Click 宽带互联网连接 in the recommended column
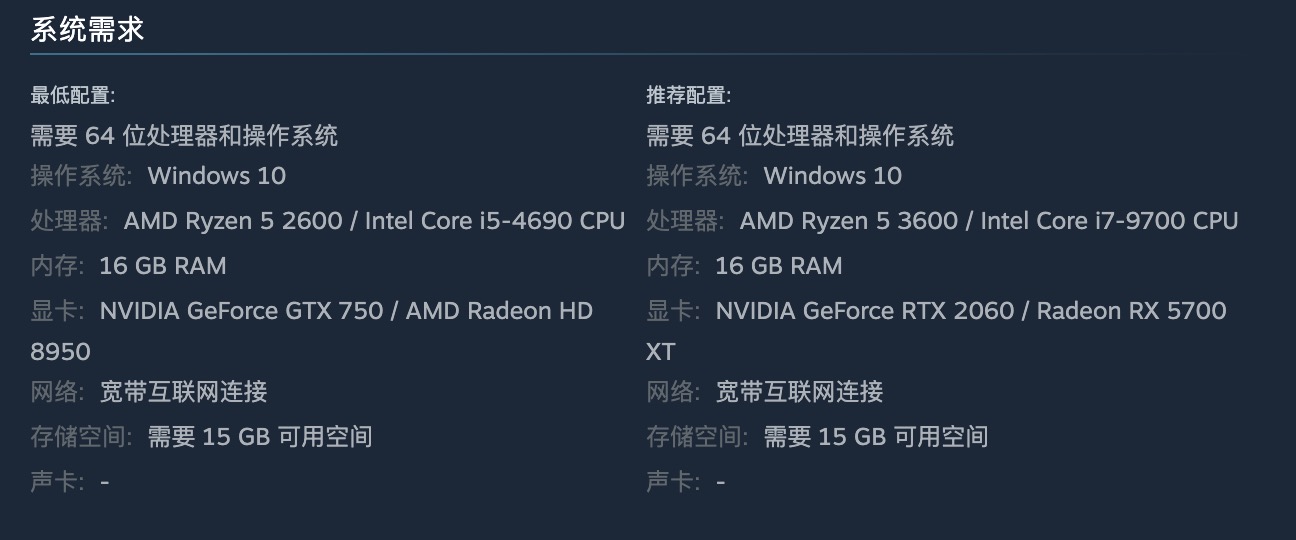Viewport: 1296px width, 540px height. [800, 391]
